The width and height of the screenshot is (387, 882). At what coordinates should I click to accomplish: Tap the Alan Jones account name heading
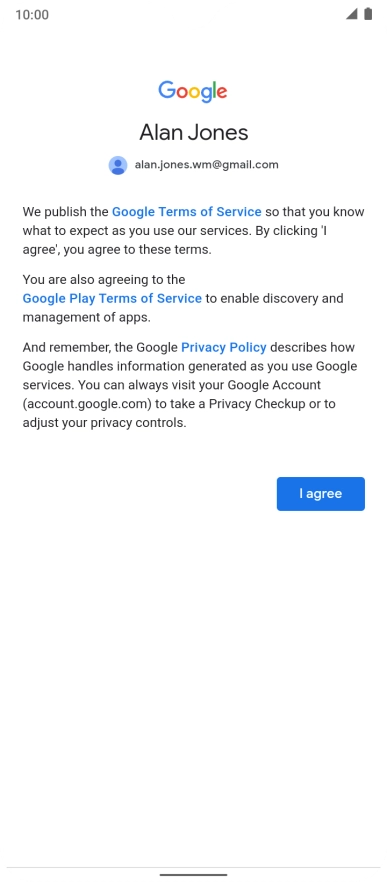194,133
